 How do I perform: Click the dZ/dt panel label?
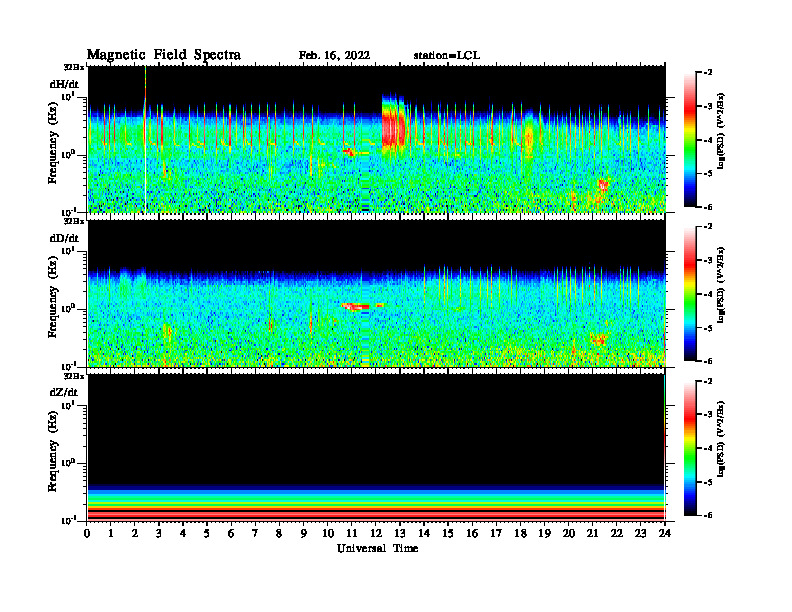click(64, 392)
